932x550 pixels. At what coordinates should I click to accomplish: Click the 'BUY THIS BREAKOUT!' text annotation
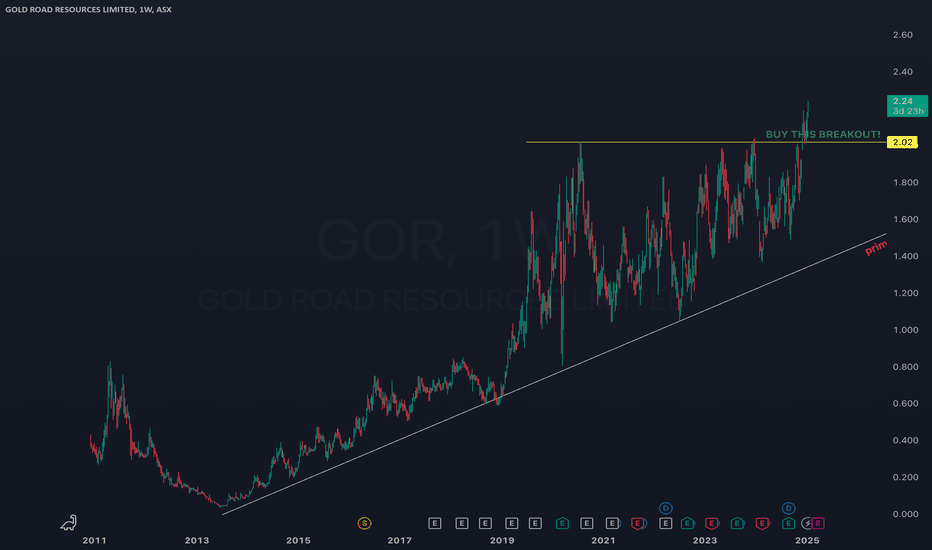pyautogui.click(x=823, y=134)
